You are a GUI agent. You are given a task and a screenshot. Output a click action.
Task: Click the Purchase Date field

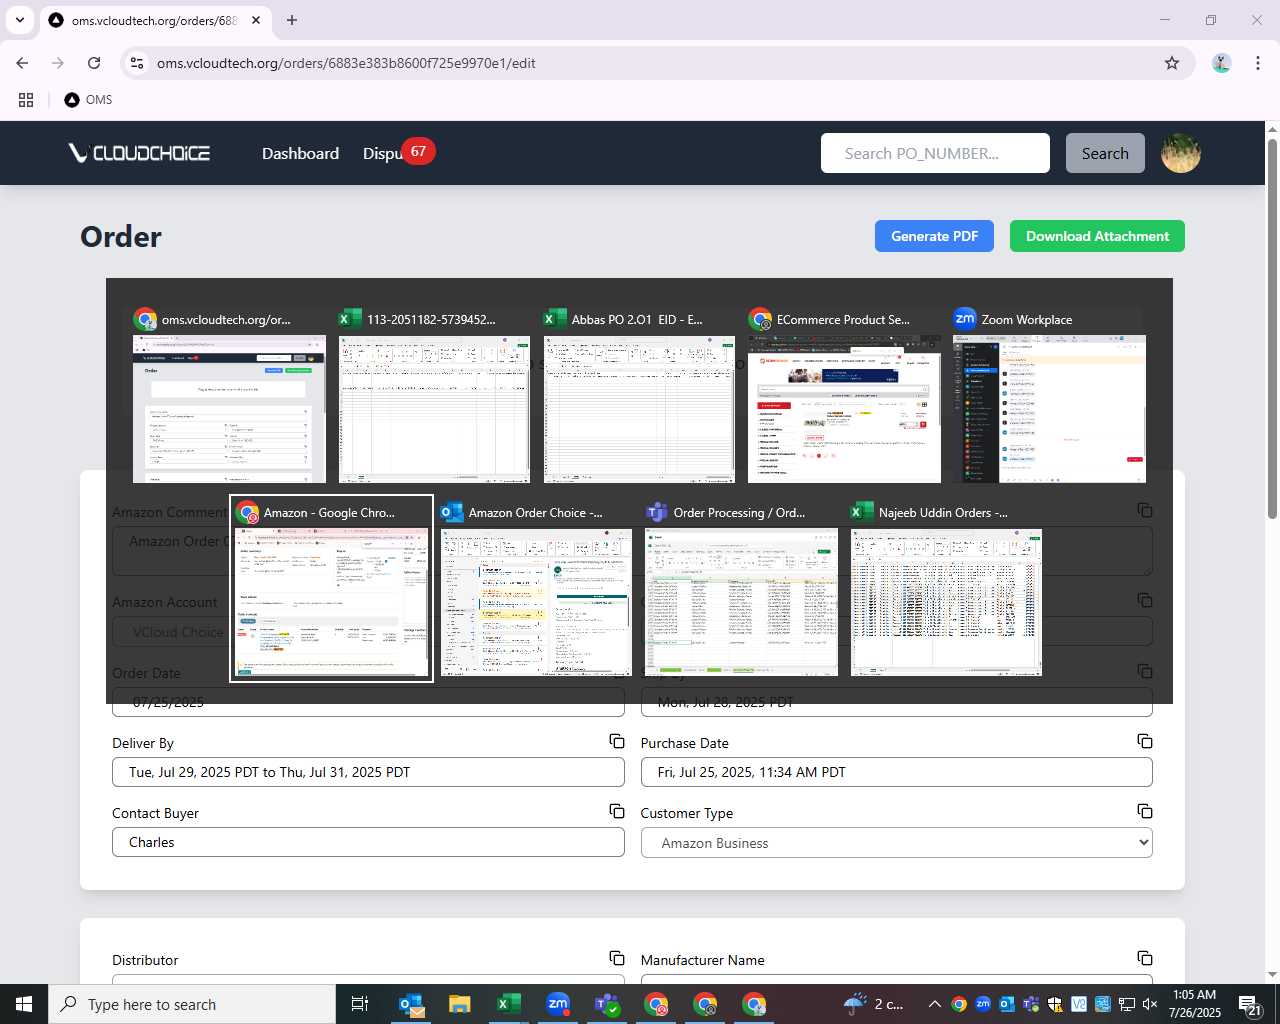[896, 772]
